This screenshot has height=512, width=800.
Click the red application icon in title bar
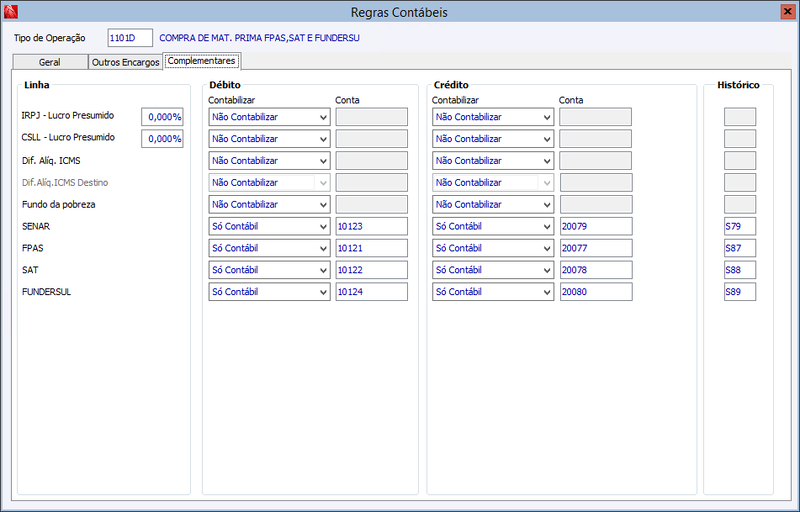coord(10,11)
